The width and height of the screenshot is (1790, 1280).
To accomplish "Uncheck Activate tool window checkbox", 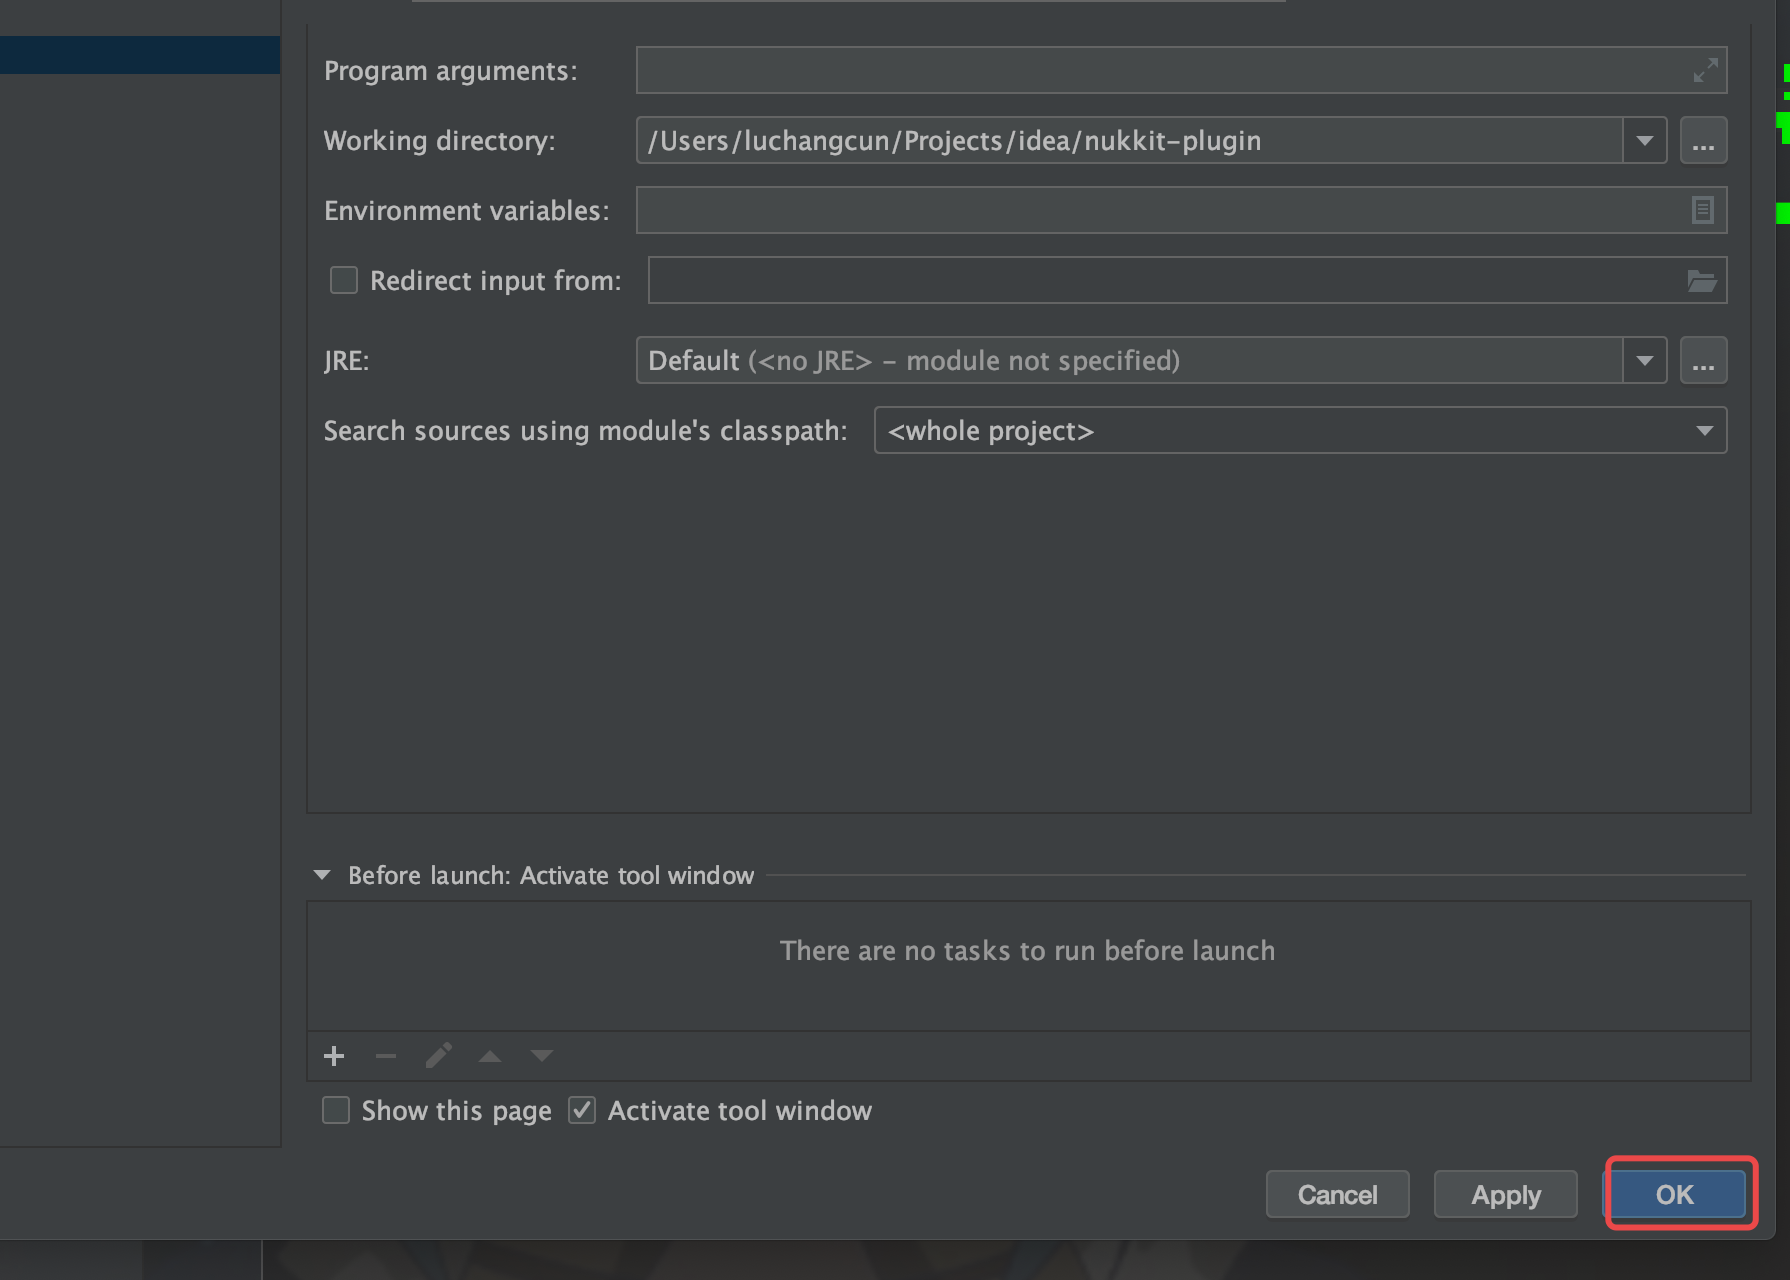I will tap(582, 1110).
